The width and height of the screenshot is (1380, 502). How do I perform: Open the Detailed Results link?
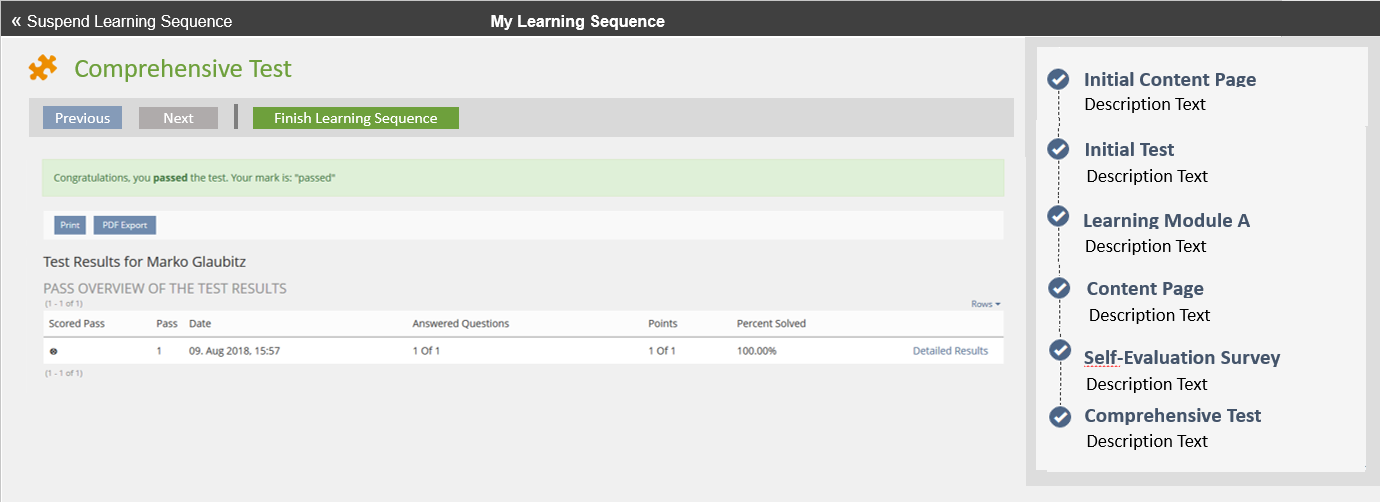(950, 351)
